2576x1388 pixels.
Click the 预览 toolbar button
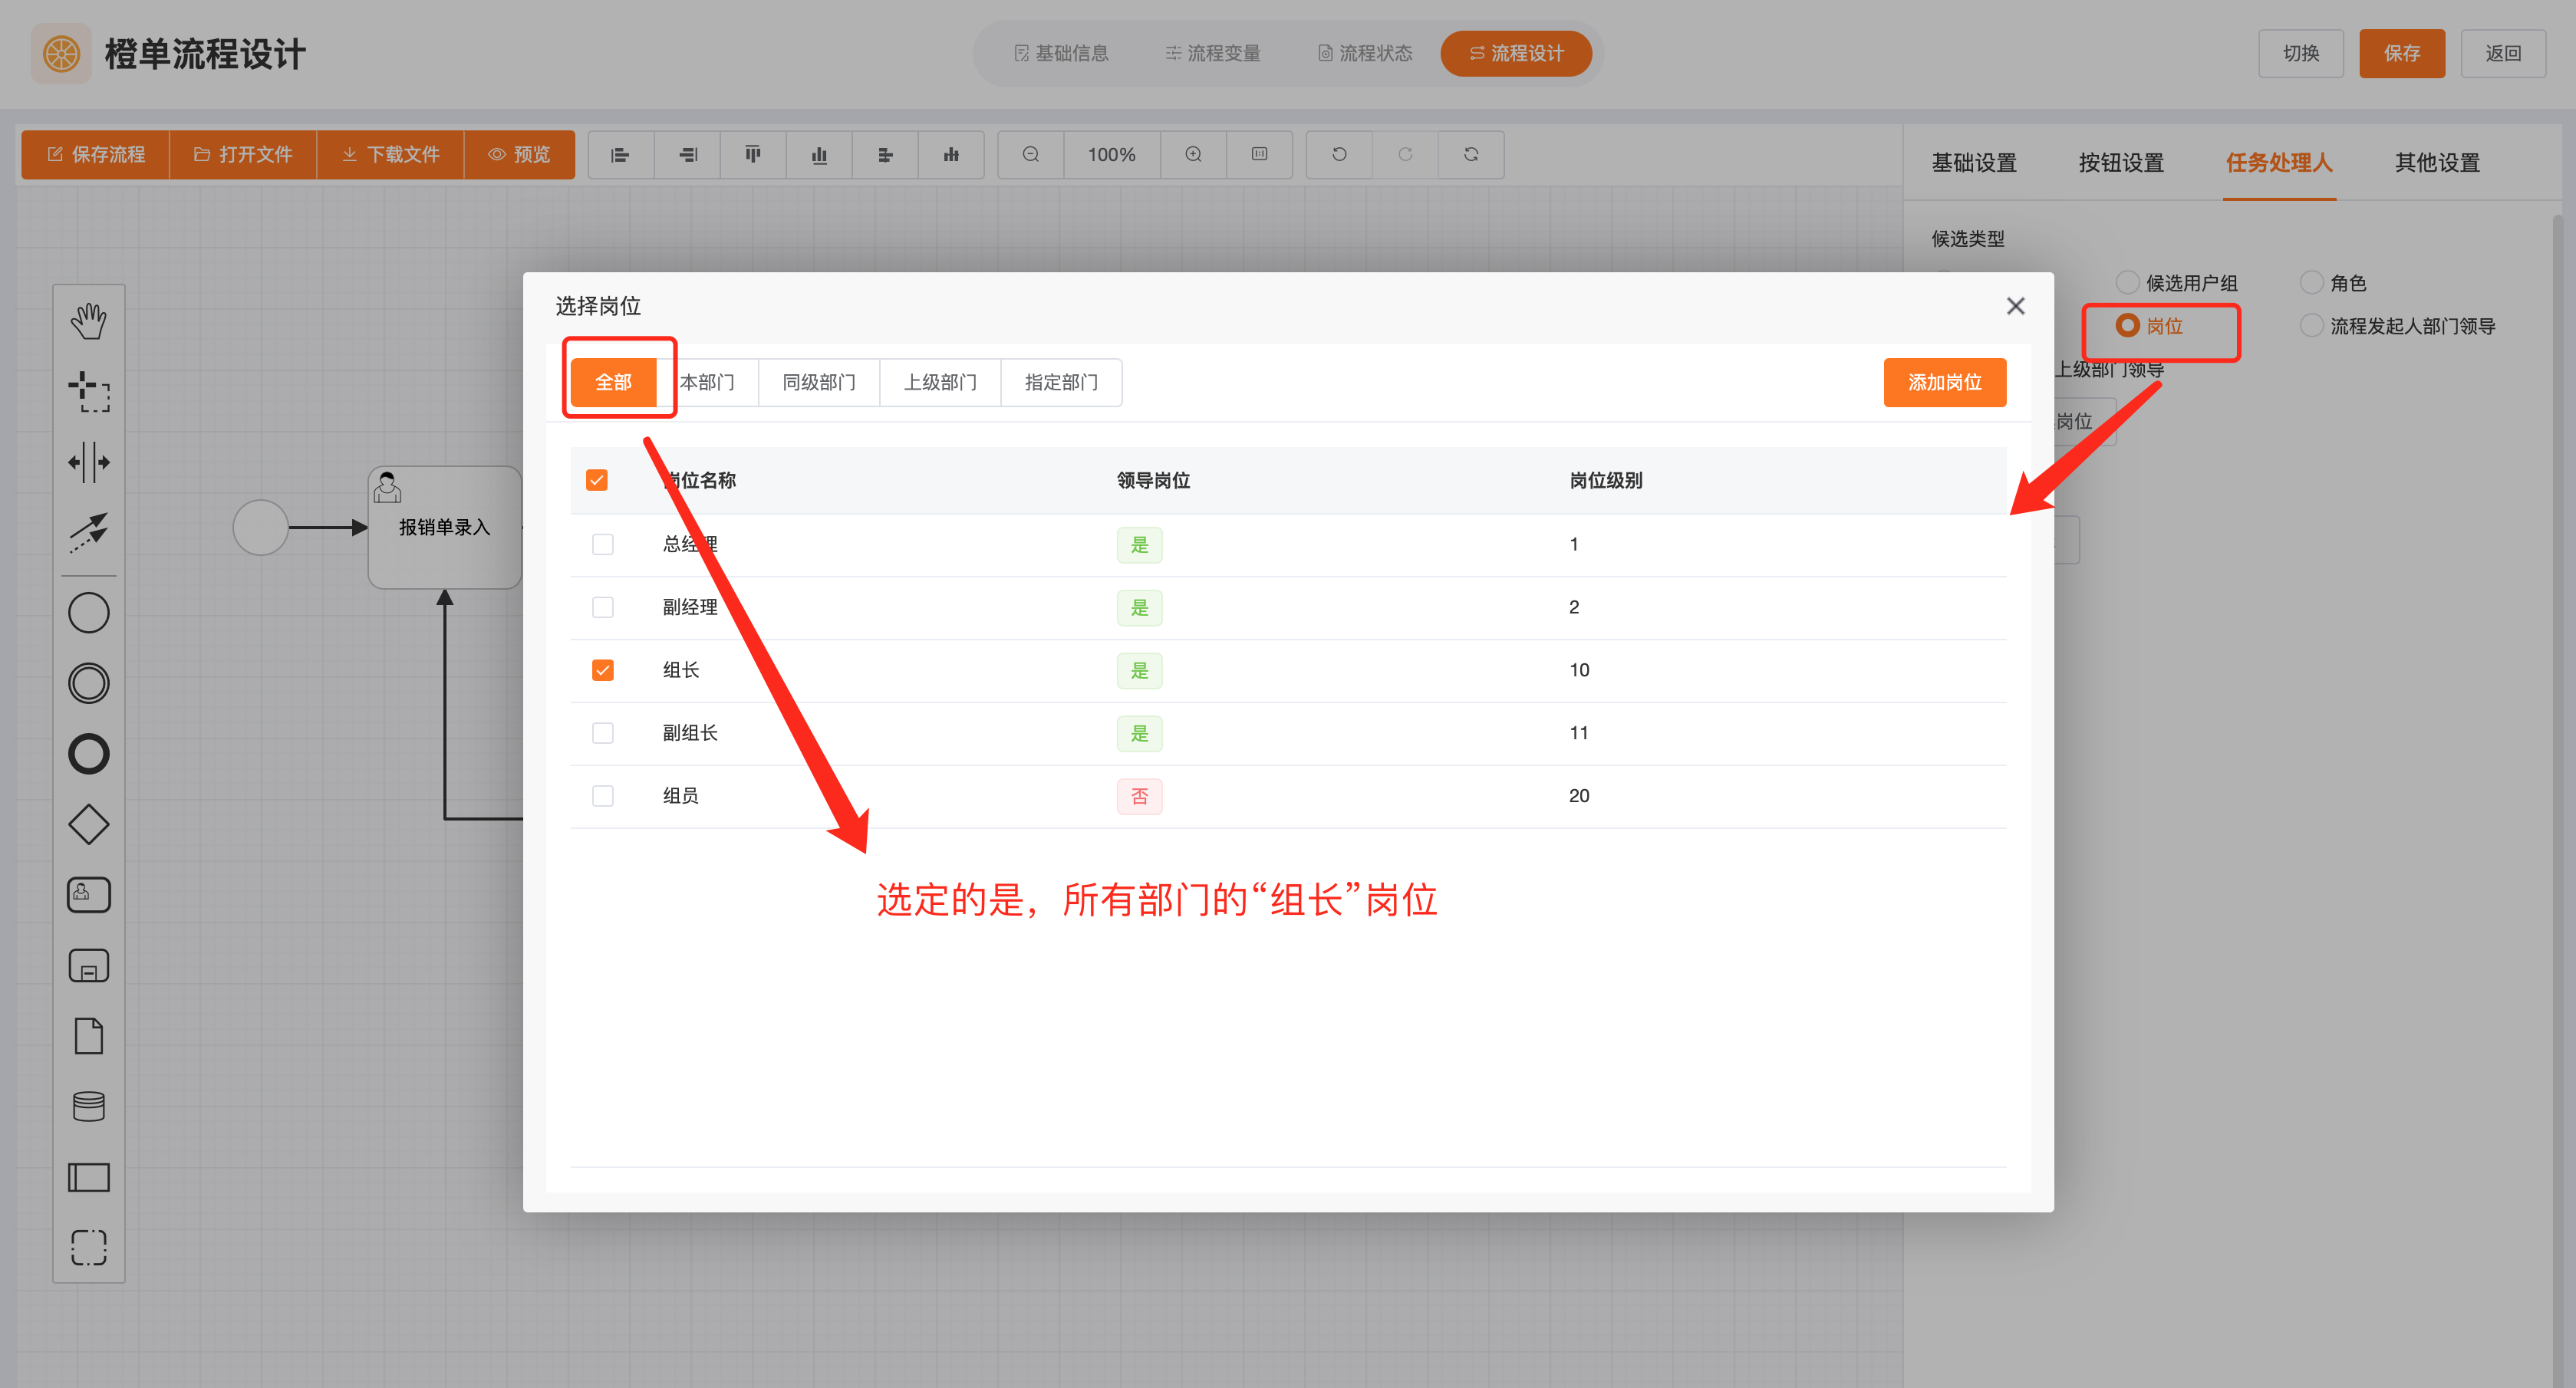519,154
